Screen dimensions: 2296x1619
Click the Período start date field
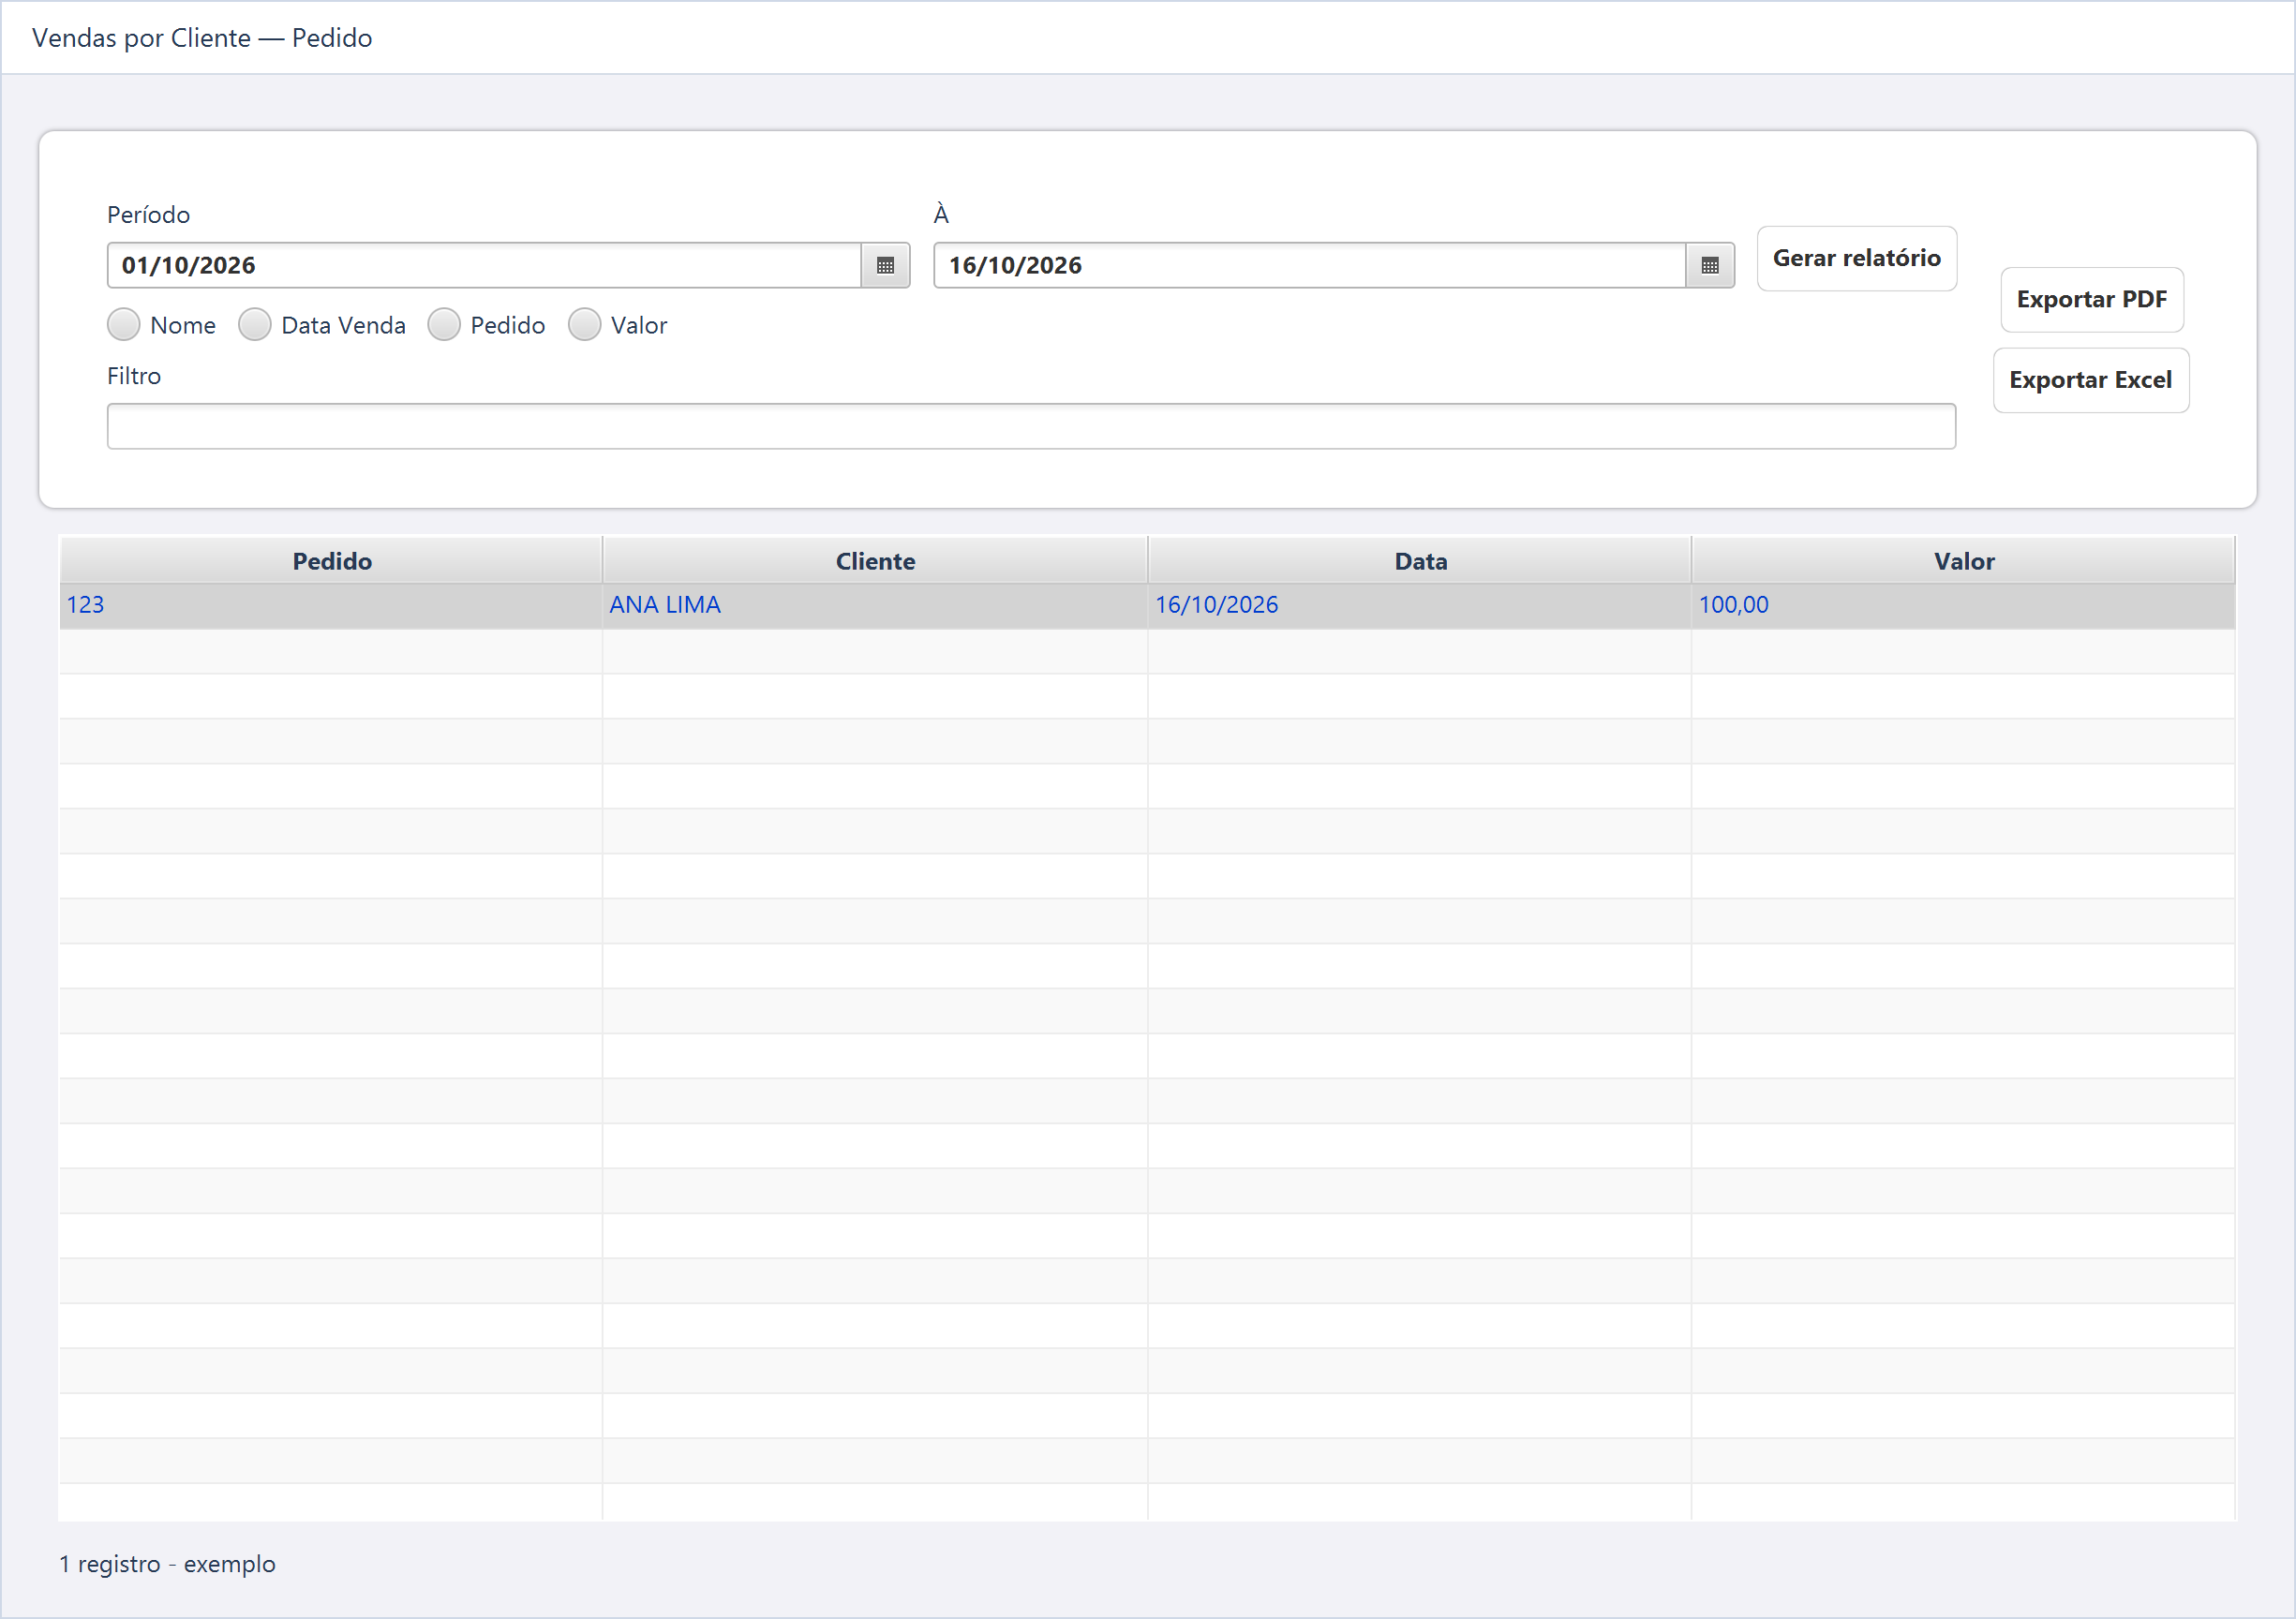(x=484, y=265)
